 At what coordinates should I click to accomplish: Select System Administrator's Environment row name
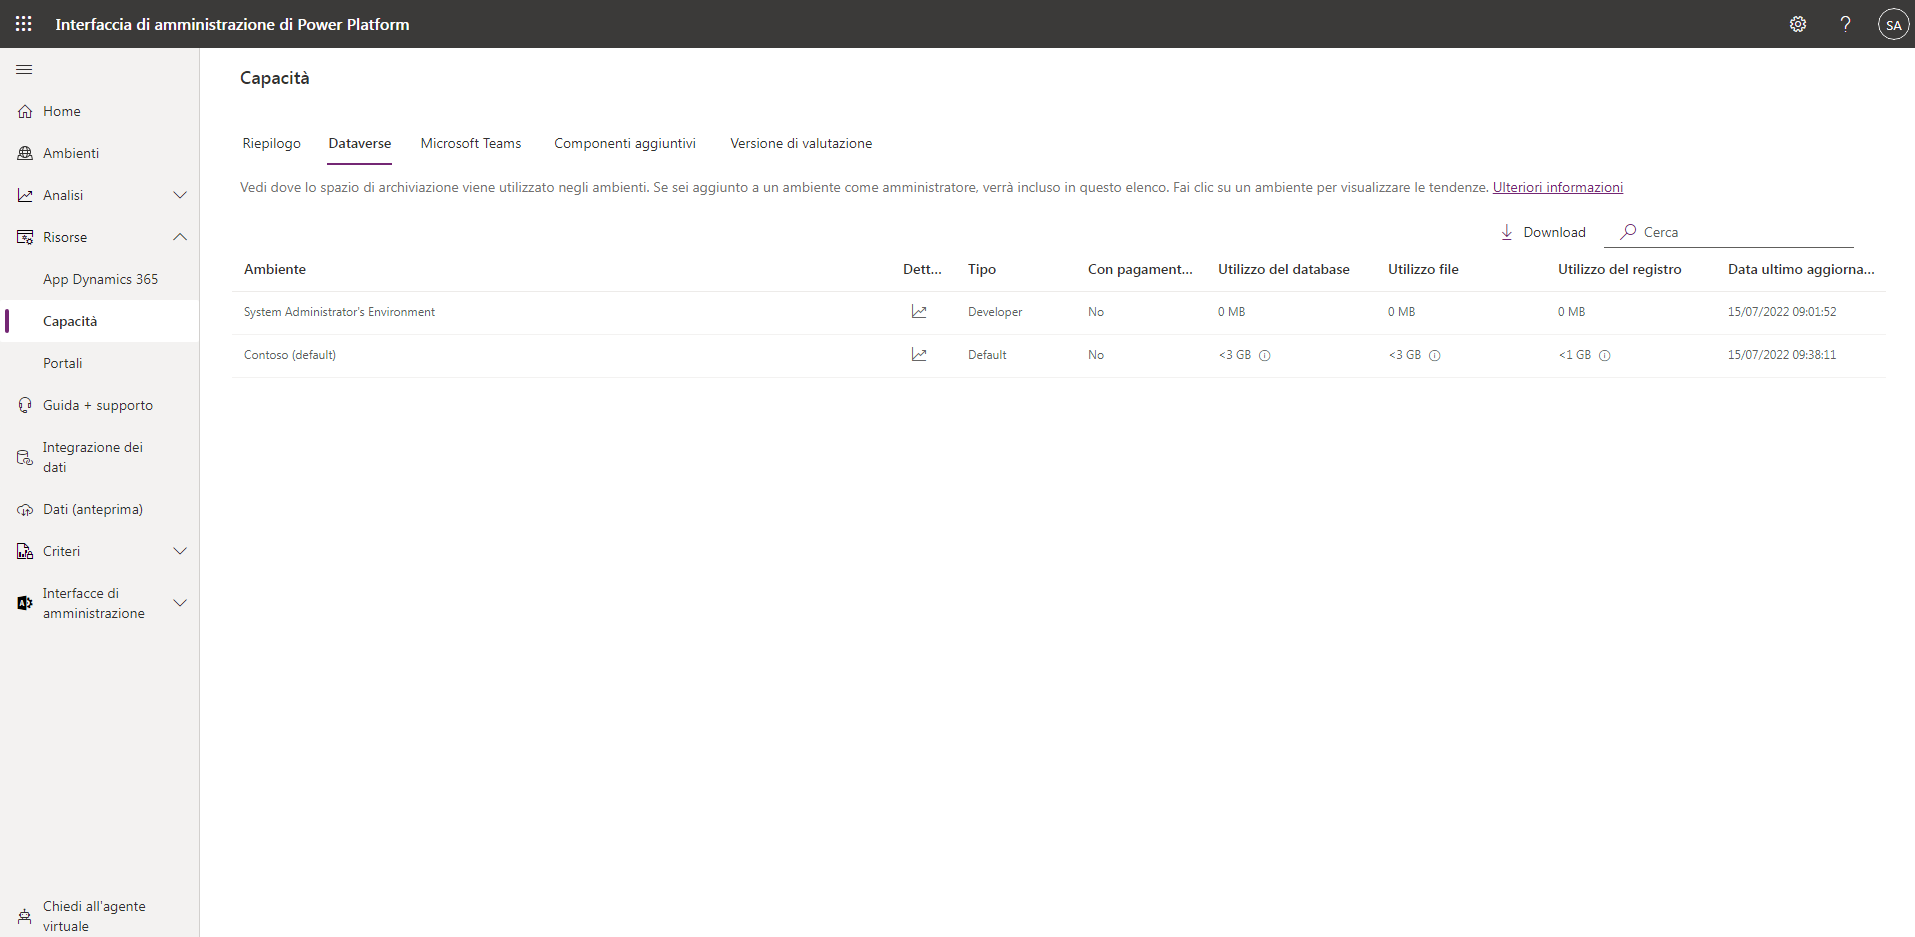[339, 312]
